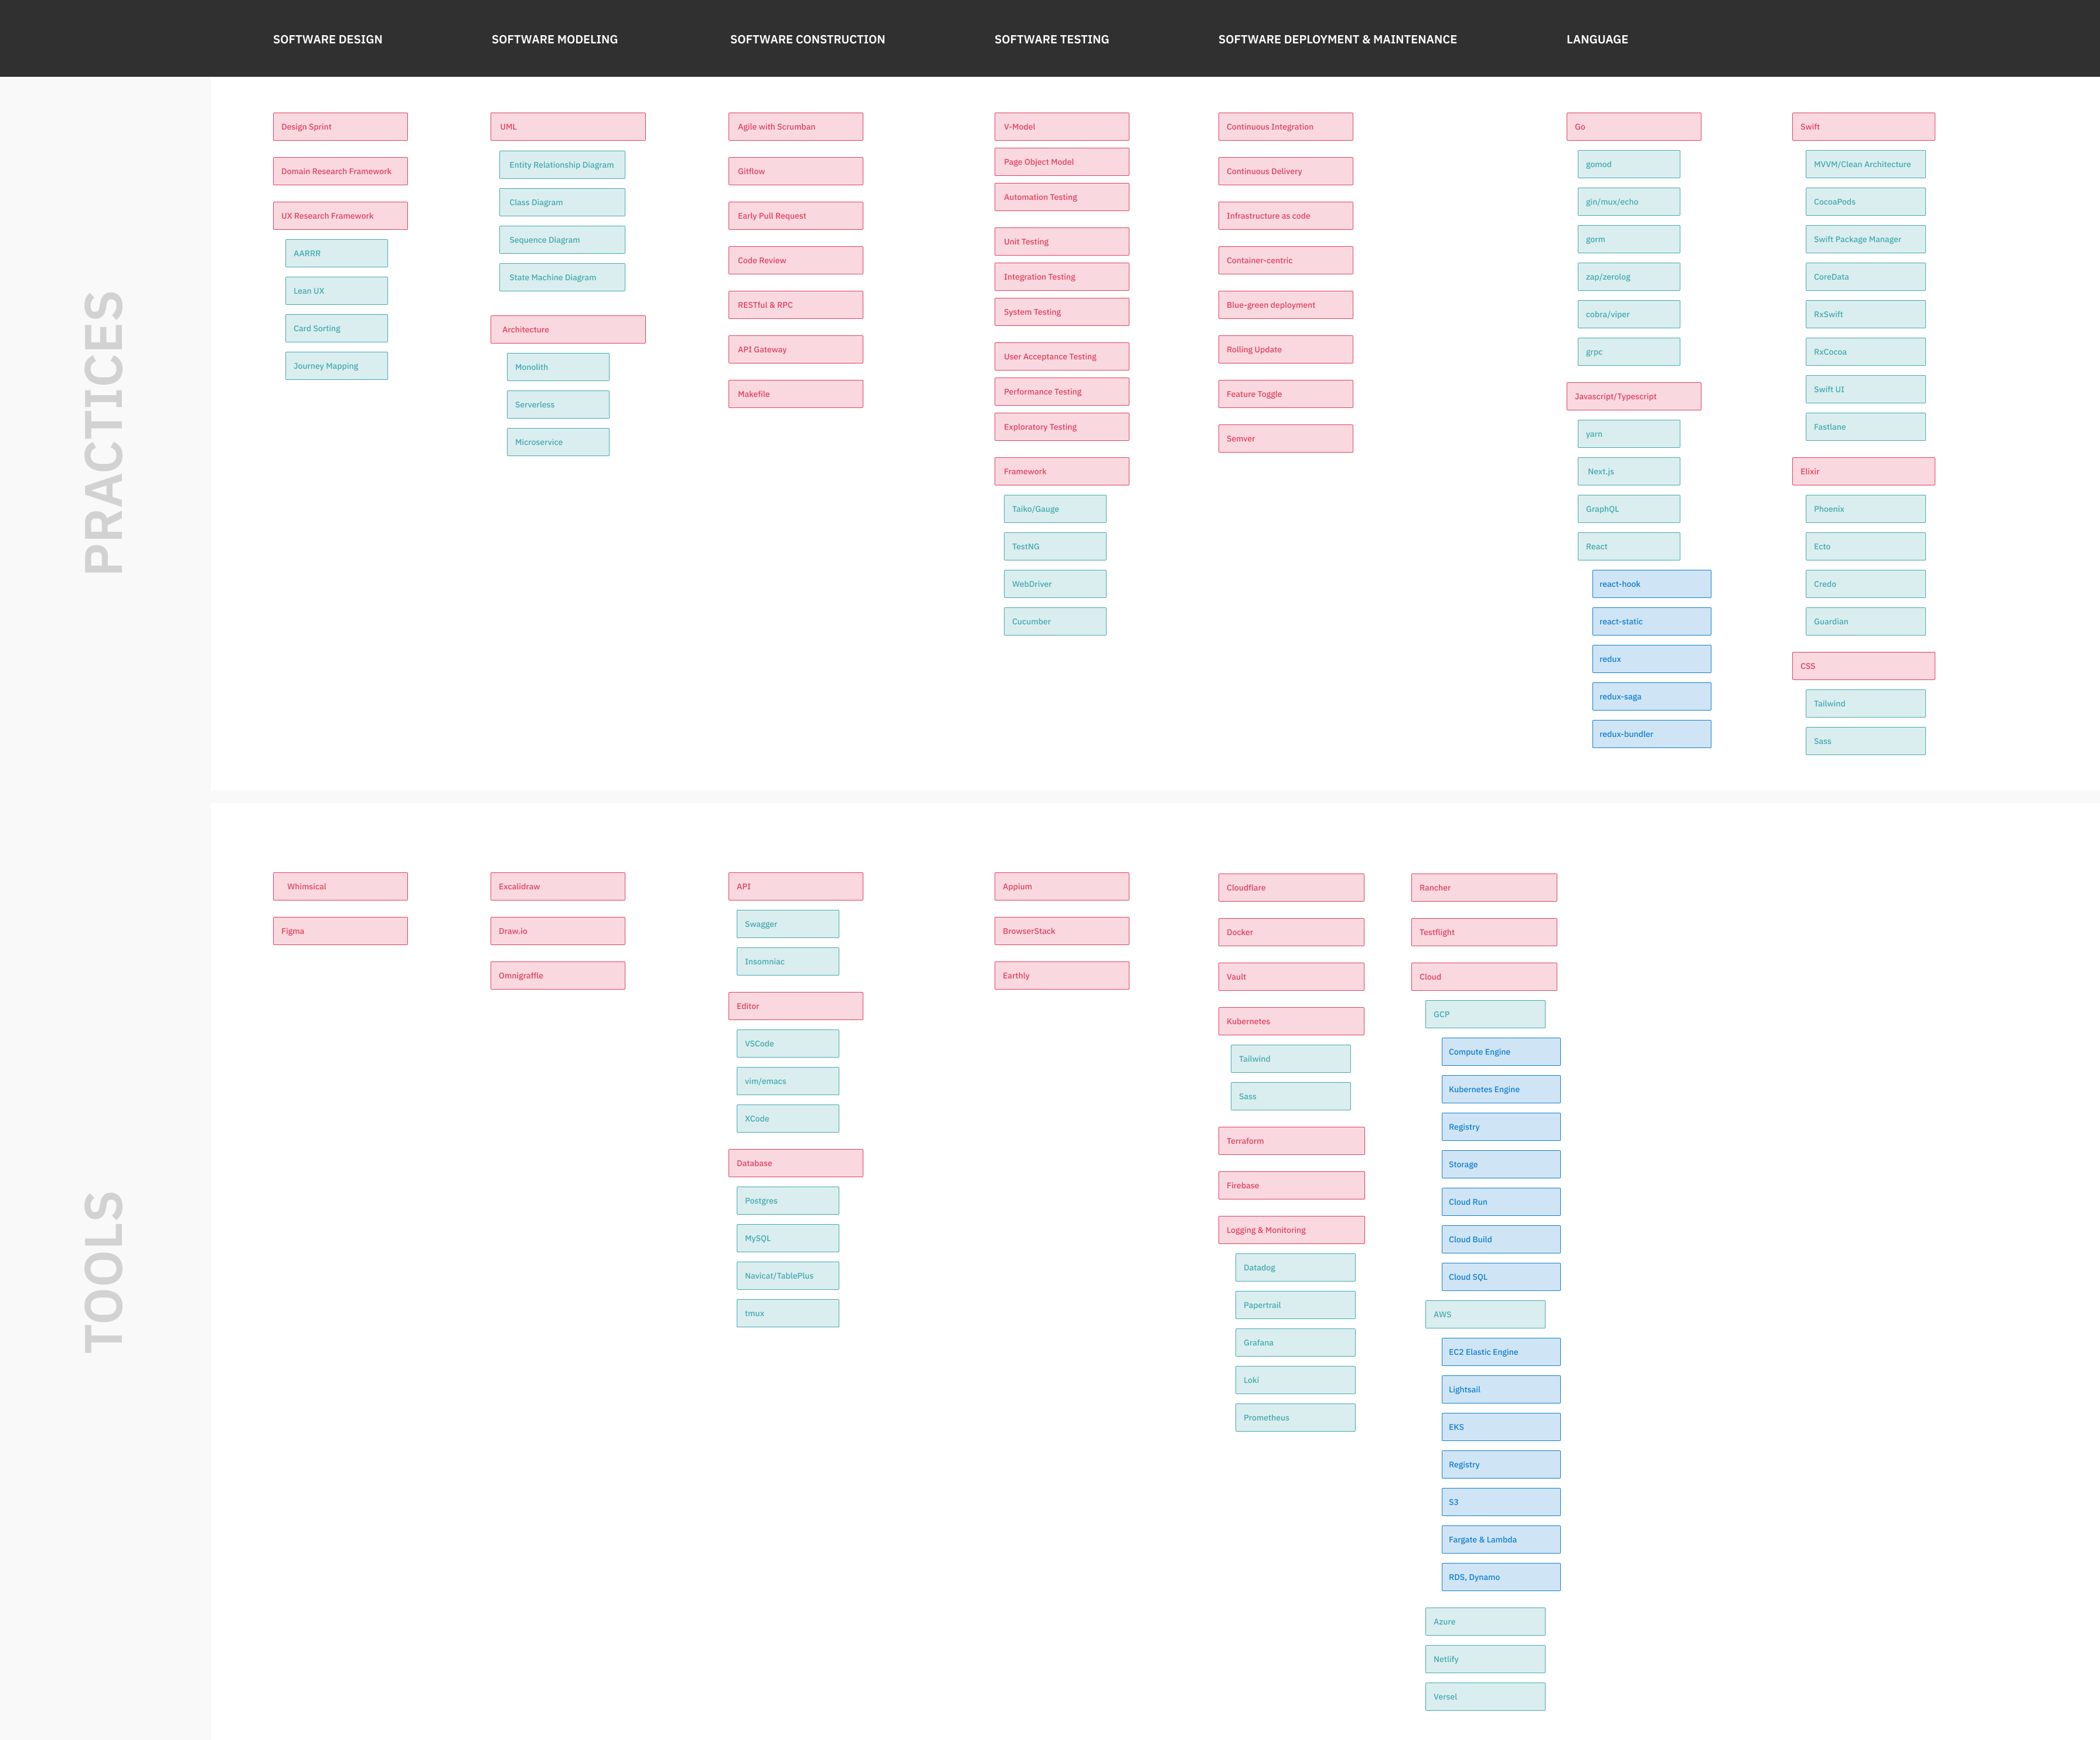Click the Swift Package Manager item

click(1866, 239)
